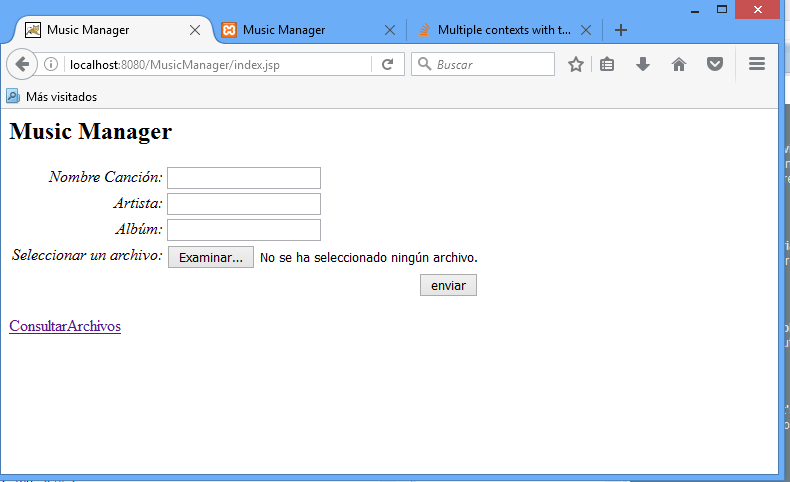Screen dimensions: 790x482
Task: Close the first Music Manager tab
Action: tap(195, 30)
